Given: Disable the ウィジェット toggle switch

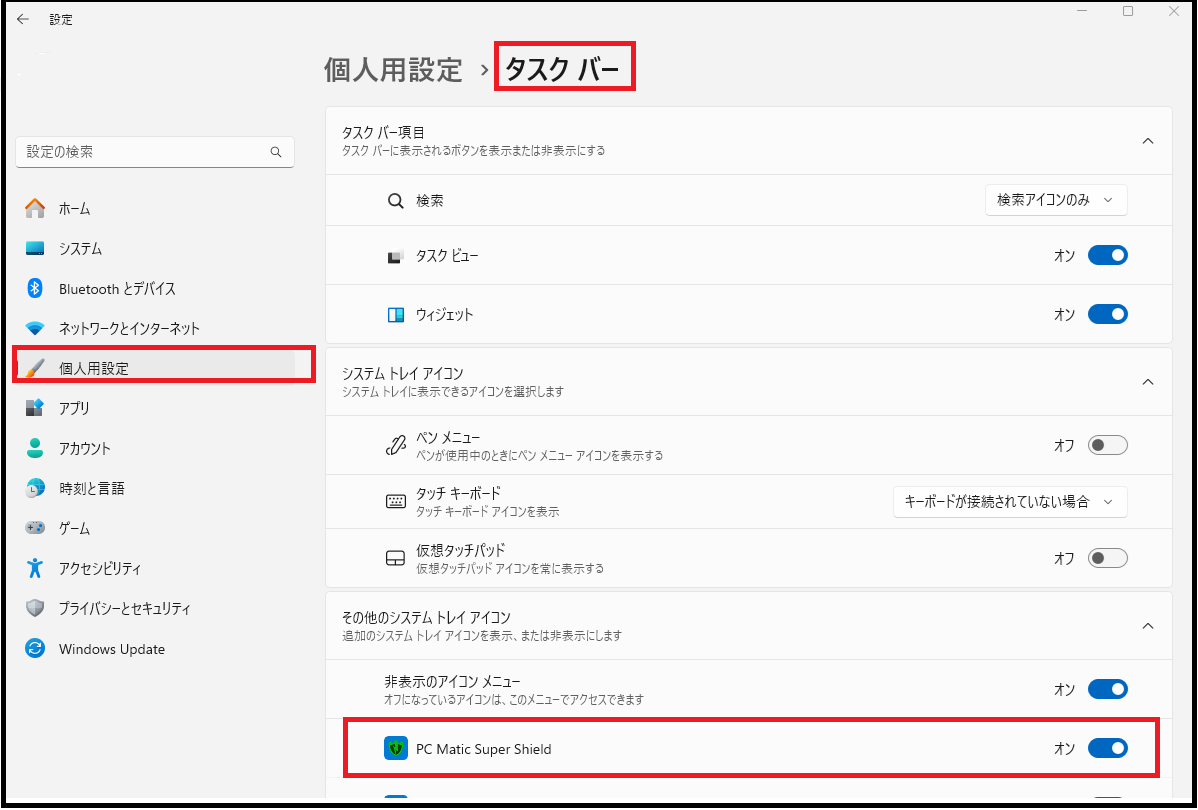Looking at the screenshot, I should coord(1107,314).
